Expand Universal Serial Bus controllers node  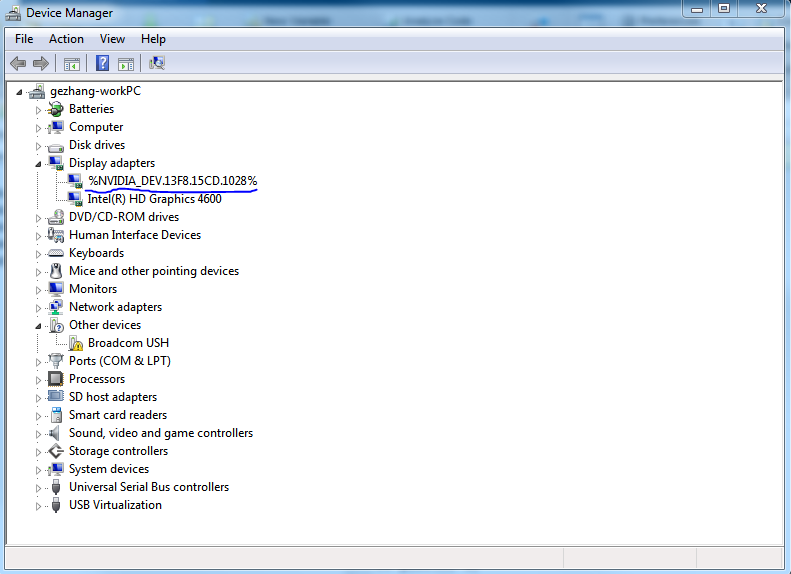pyautogui.click(x=38, y=488)
